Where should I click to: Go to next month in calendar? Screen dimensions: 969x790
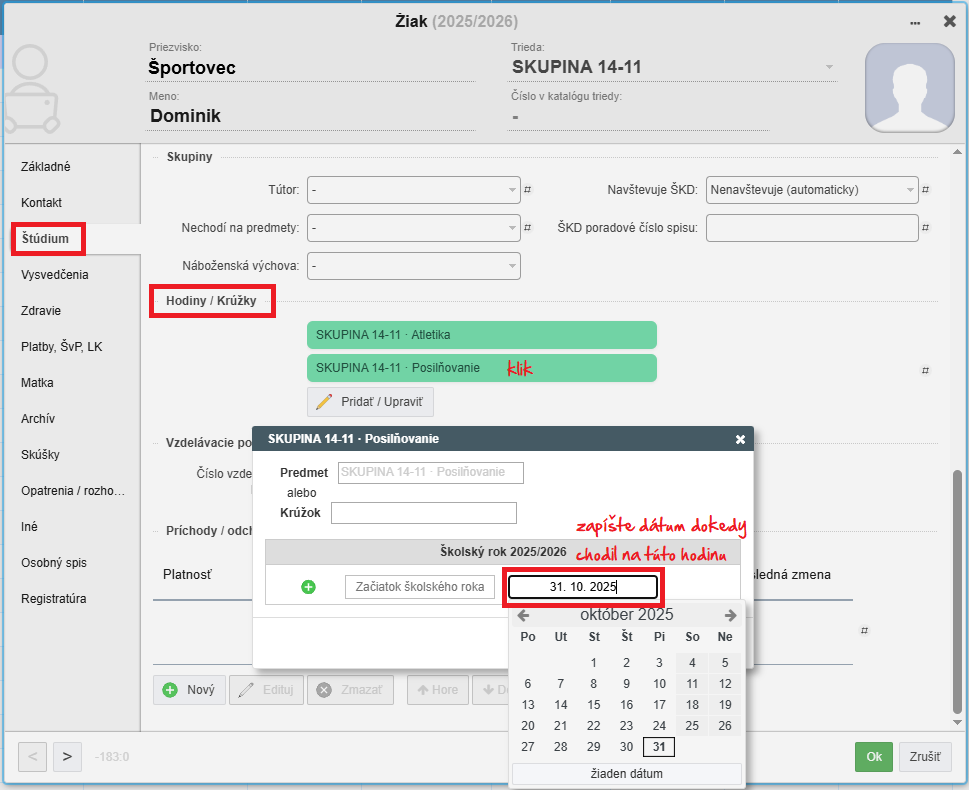click(731, 615)
